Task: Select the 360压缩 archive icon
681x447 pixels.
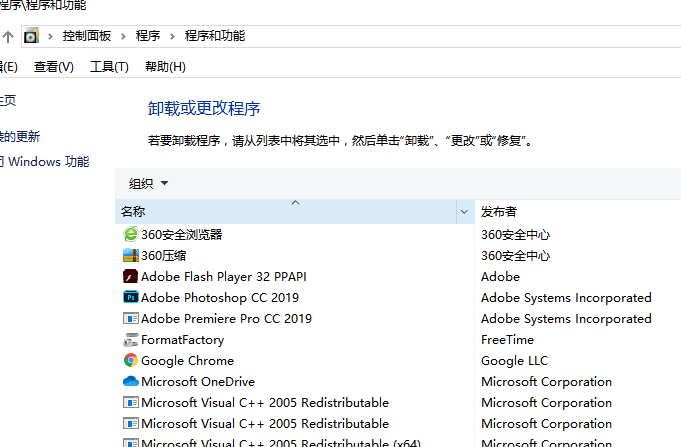Action: click(x=130, y=255)
